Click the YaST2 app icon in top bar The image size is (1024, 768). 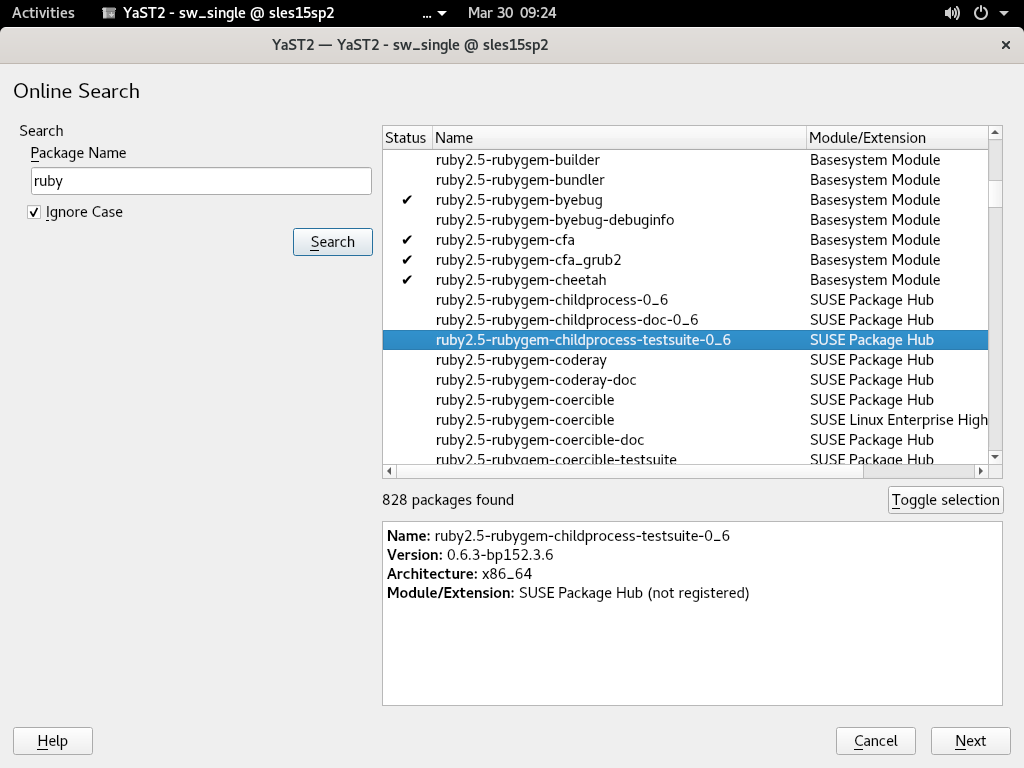coord(109,13)
